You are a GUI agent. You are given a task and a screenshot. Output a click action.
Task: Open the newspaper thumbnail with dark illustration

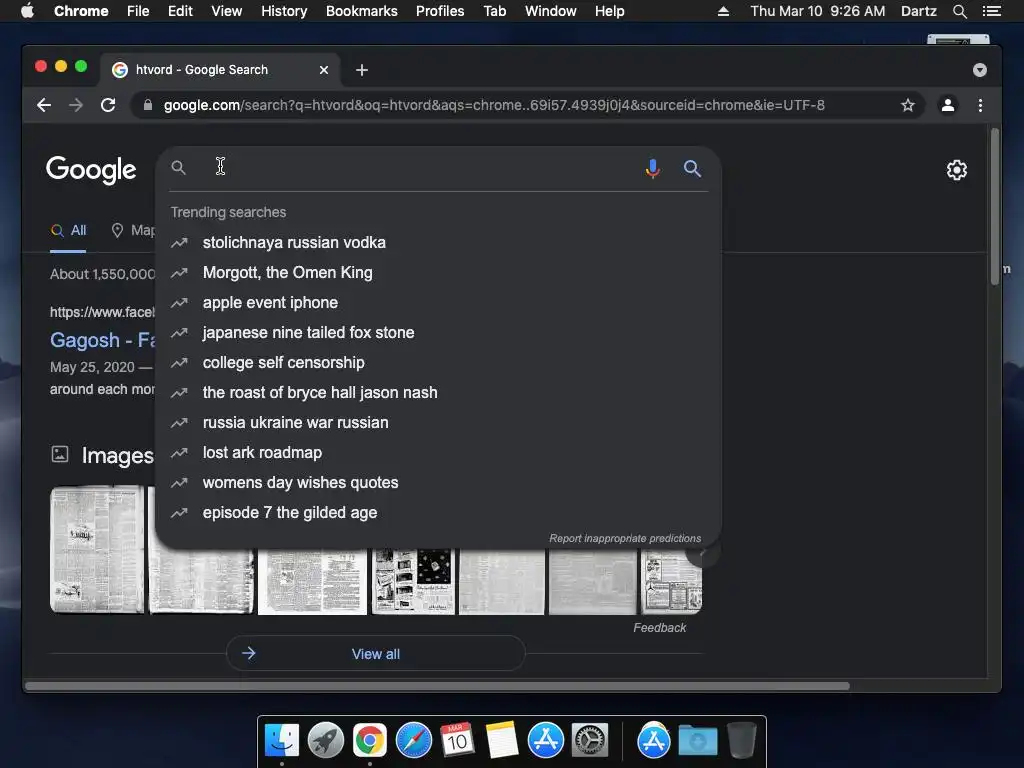click(x=413, y=581)
